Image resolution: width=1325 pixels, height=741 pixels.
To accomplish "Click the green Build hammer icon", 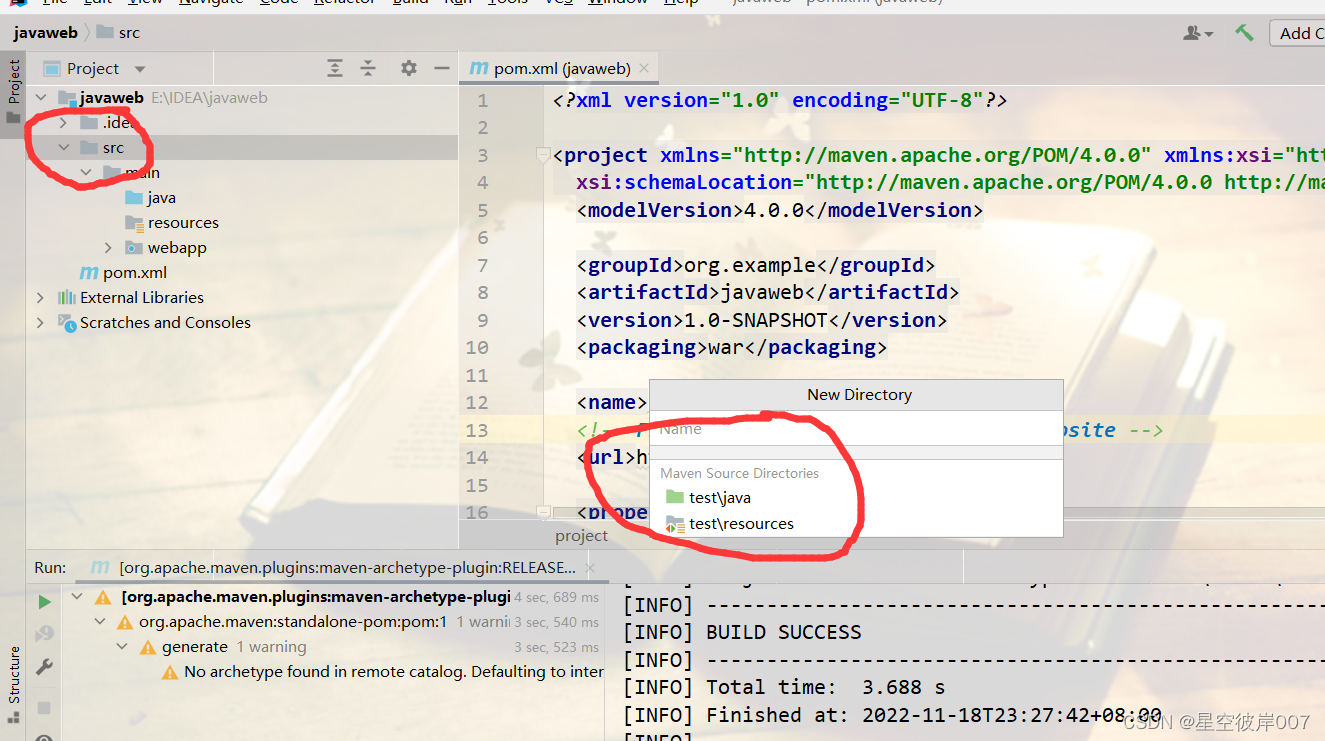I will 1244,33.
